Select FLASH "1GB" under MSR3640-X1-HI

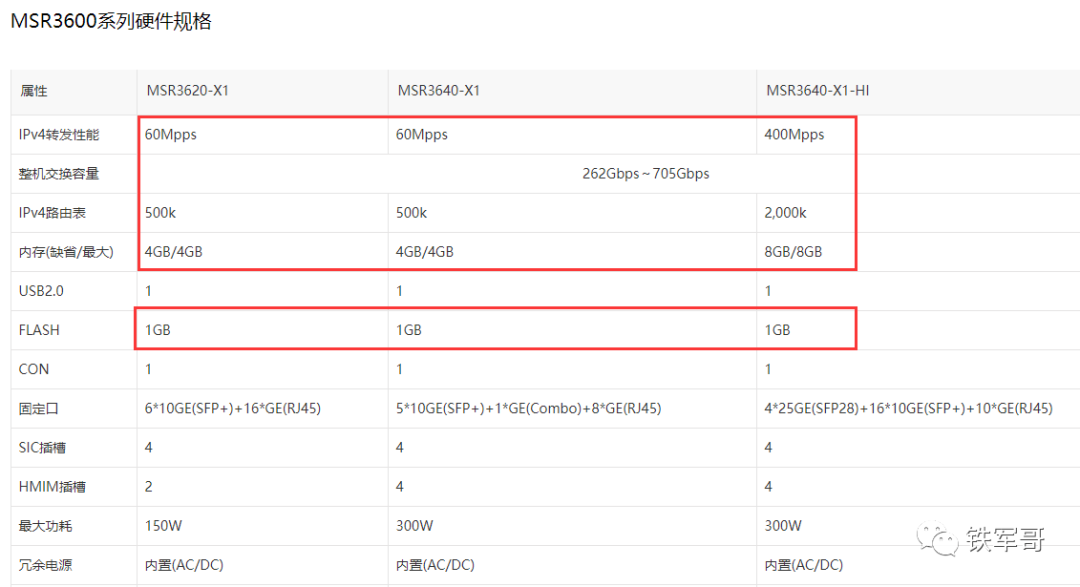(777, 330)
